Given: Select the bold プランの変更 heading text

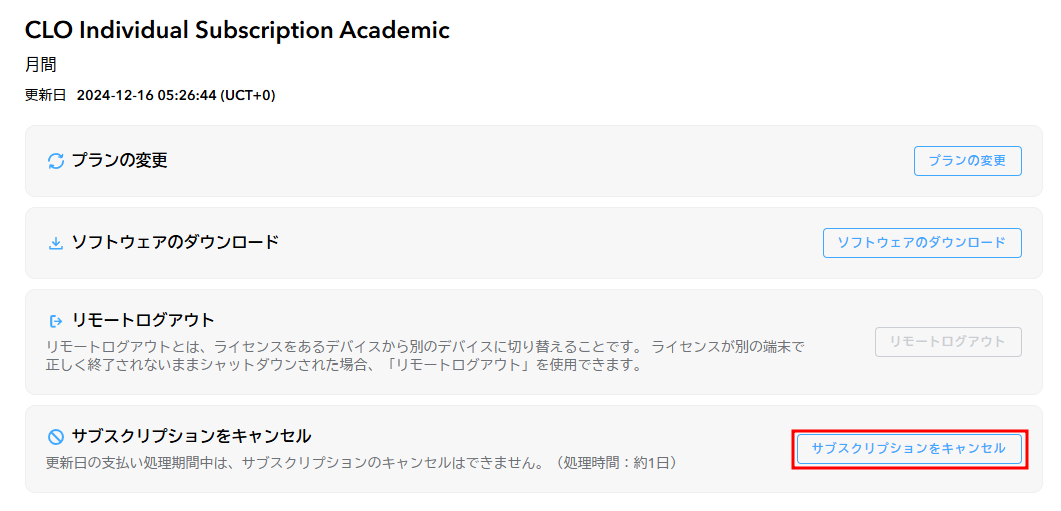Looking at the screenshot, I should [119, 160].
